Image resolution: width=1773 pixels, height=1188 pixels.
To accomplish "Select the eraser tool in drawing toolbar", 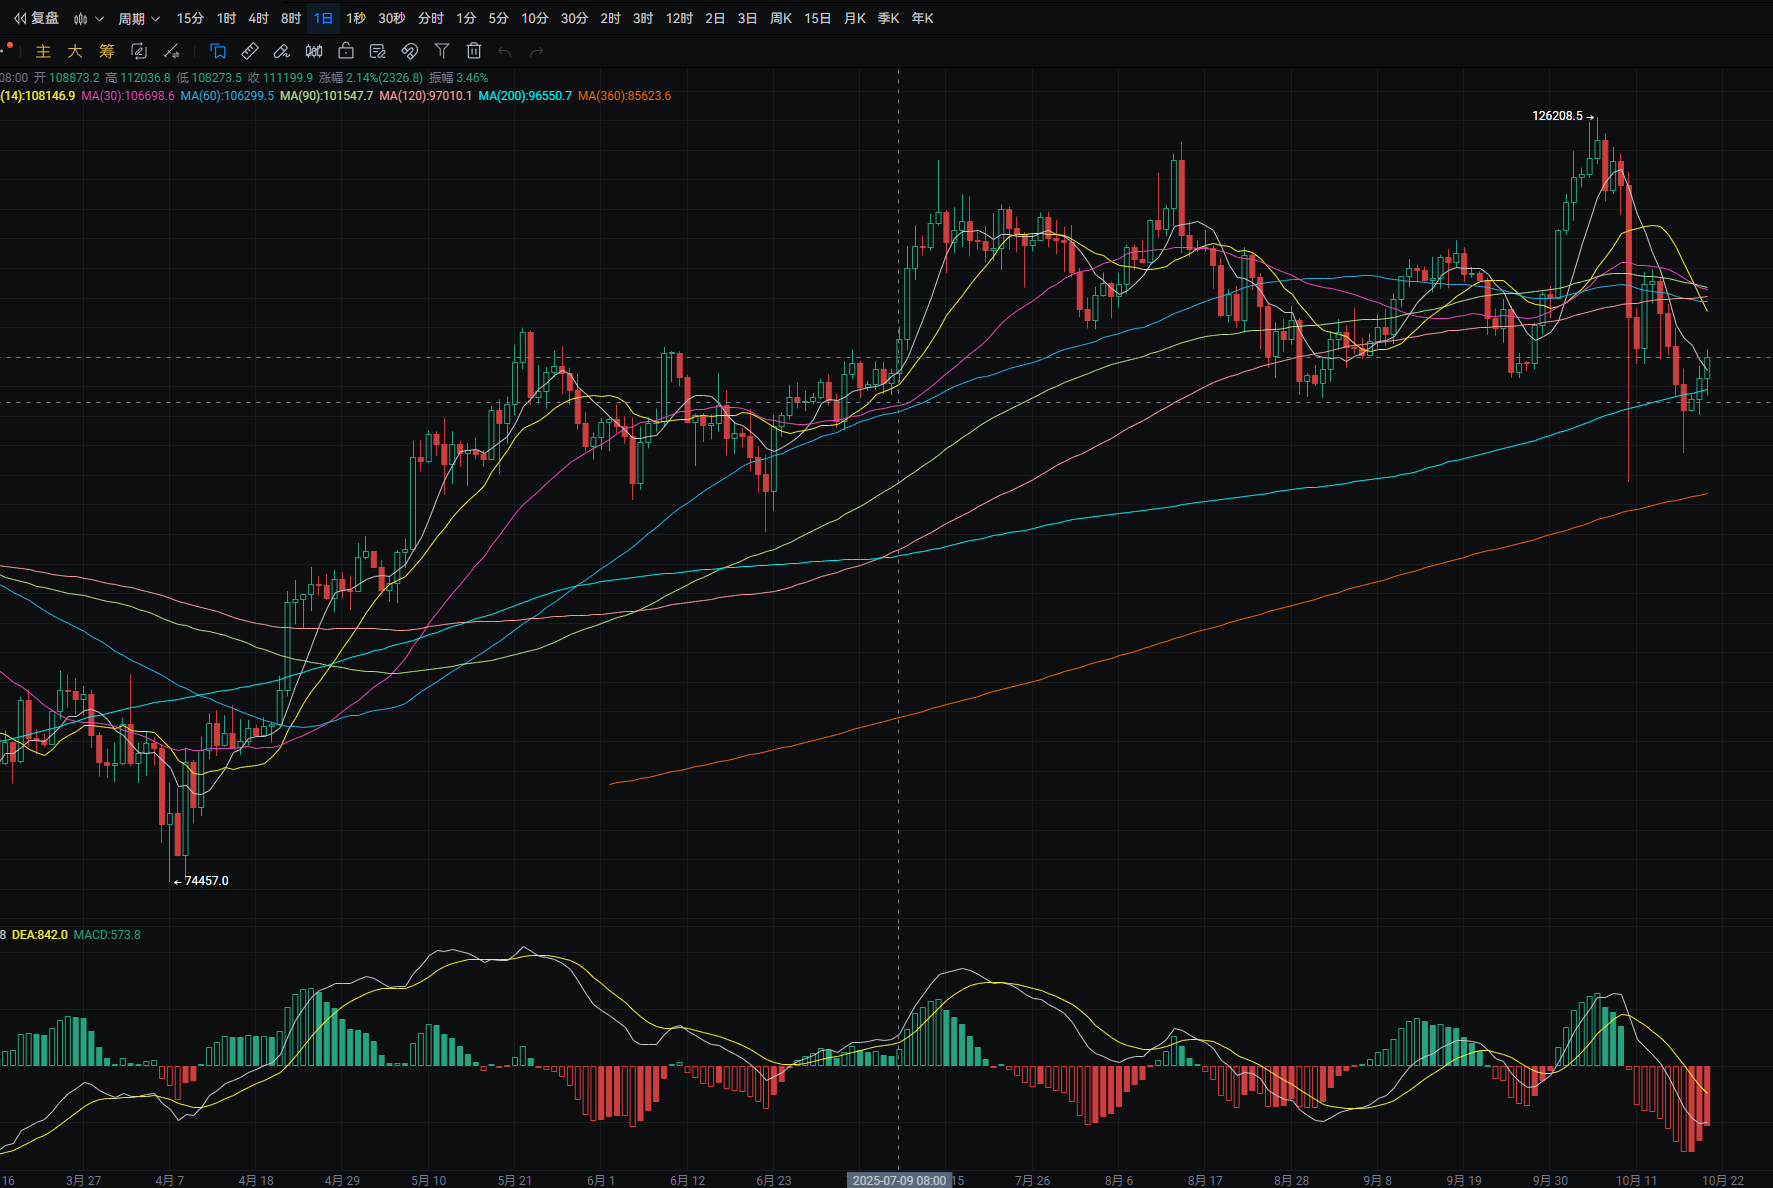I will tap(282, 51).
